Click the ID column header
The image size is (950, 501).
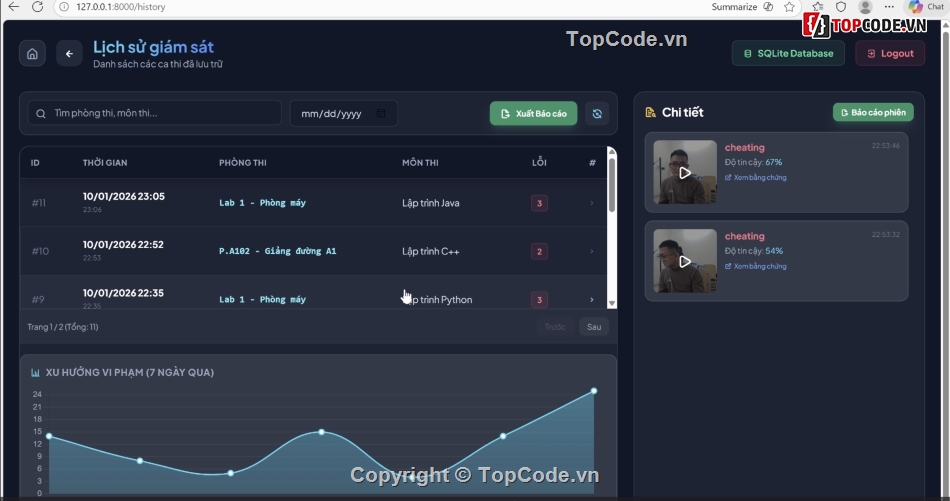point(35,162)
